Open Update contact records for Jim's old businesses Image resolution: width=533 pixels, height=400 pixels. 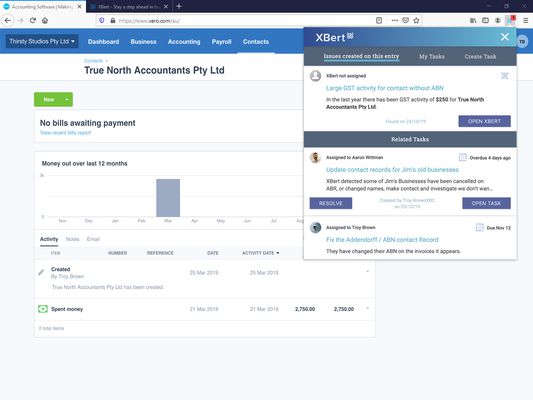(x=392, y=170)
